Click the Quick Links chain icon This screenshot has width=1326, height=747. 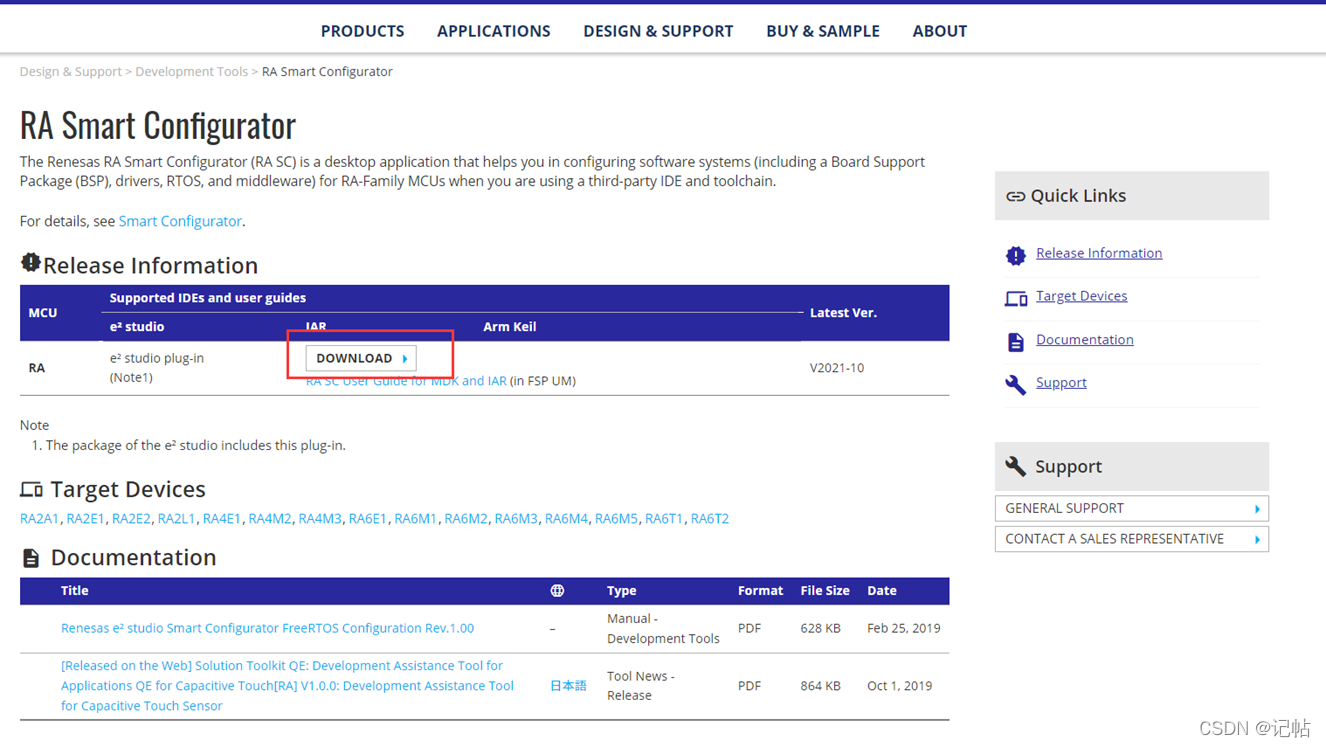(x=1015, y=197)
